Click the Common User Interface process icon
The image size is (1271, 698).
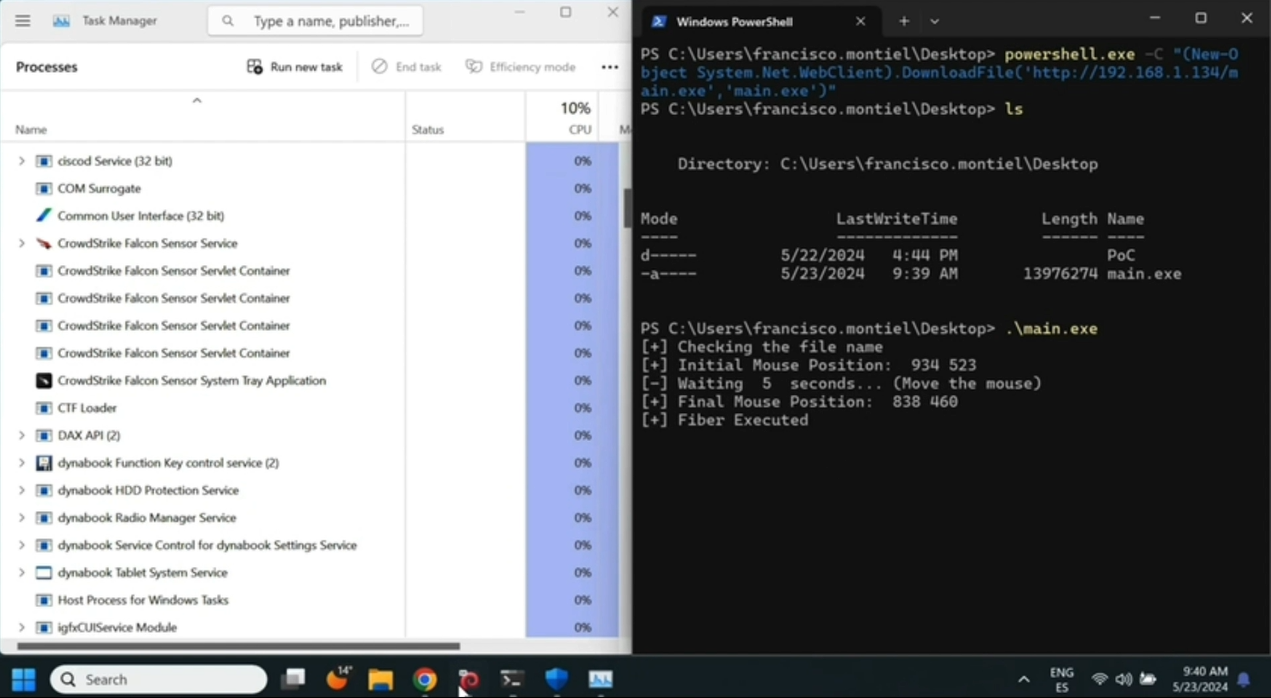(43, 216)
